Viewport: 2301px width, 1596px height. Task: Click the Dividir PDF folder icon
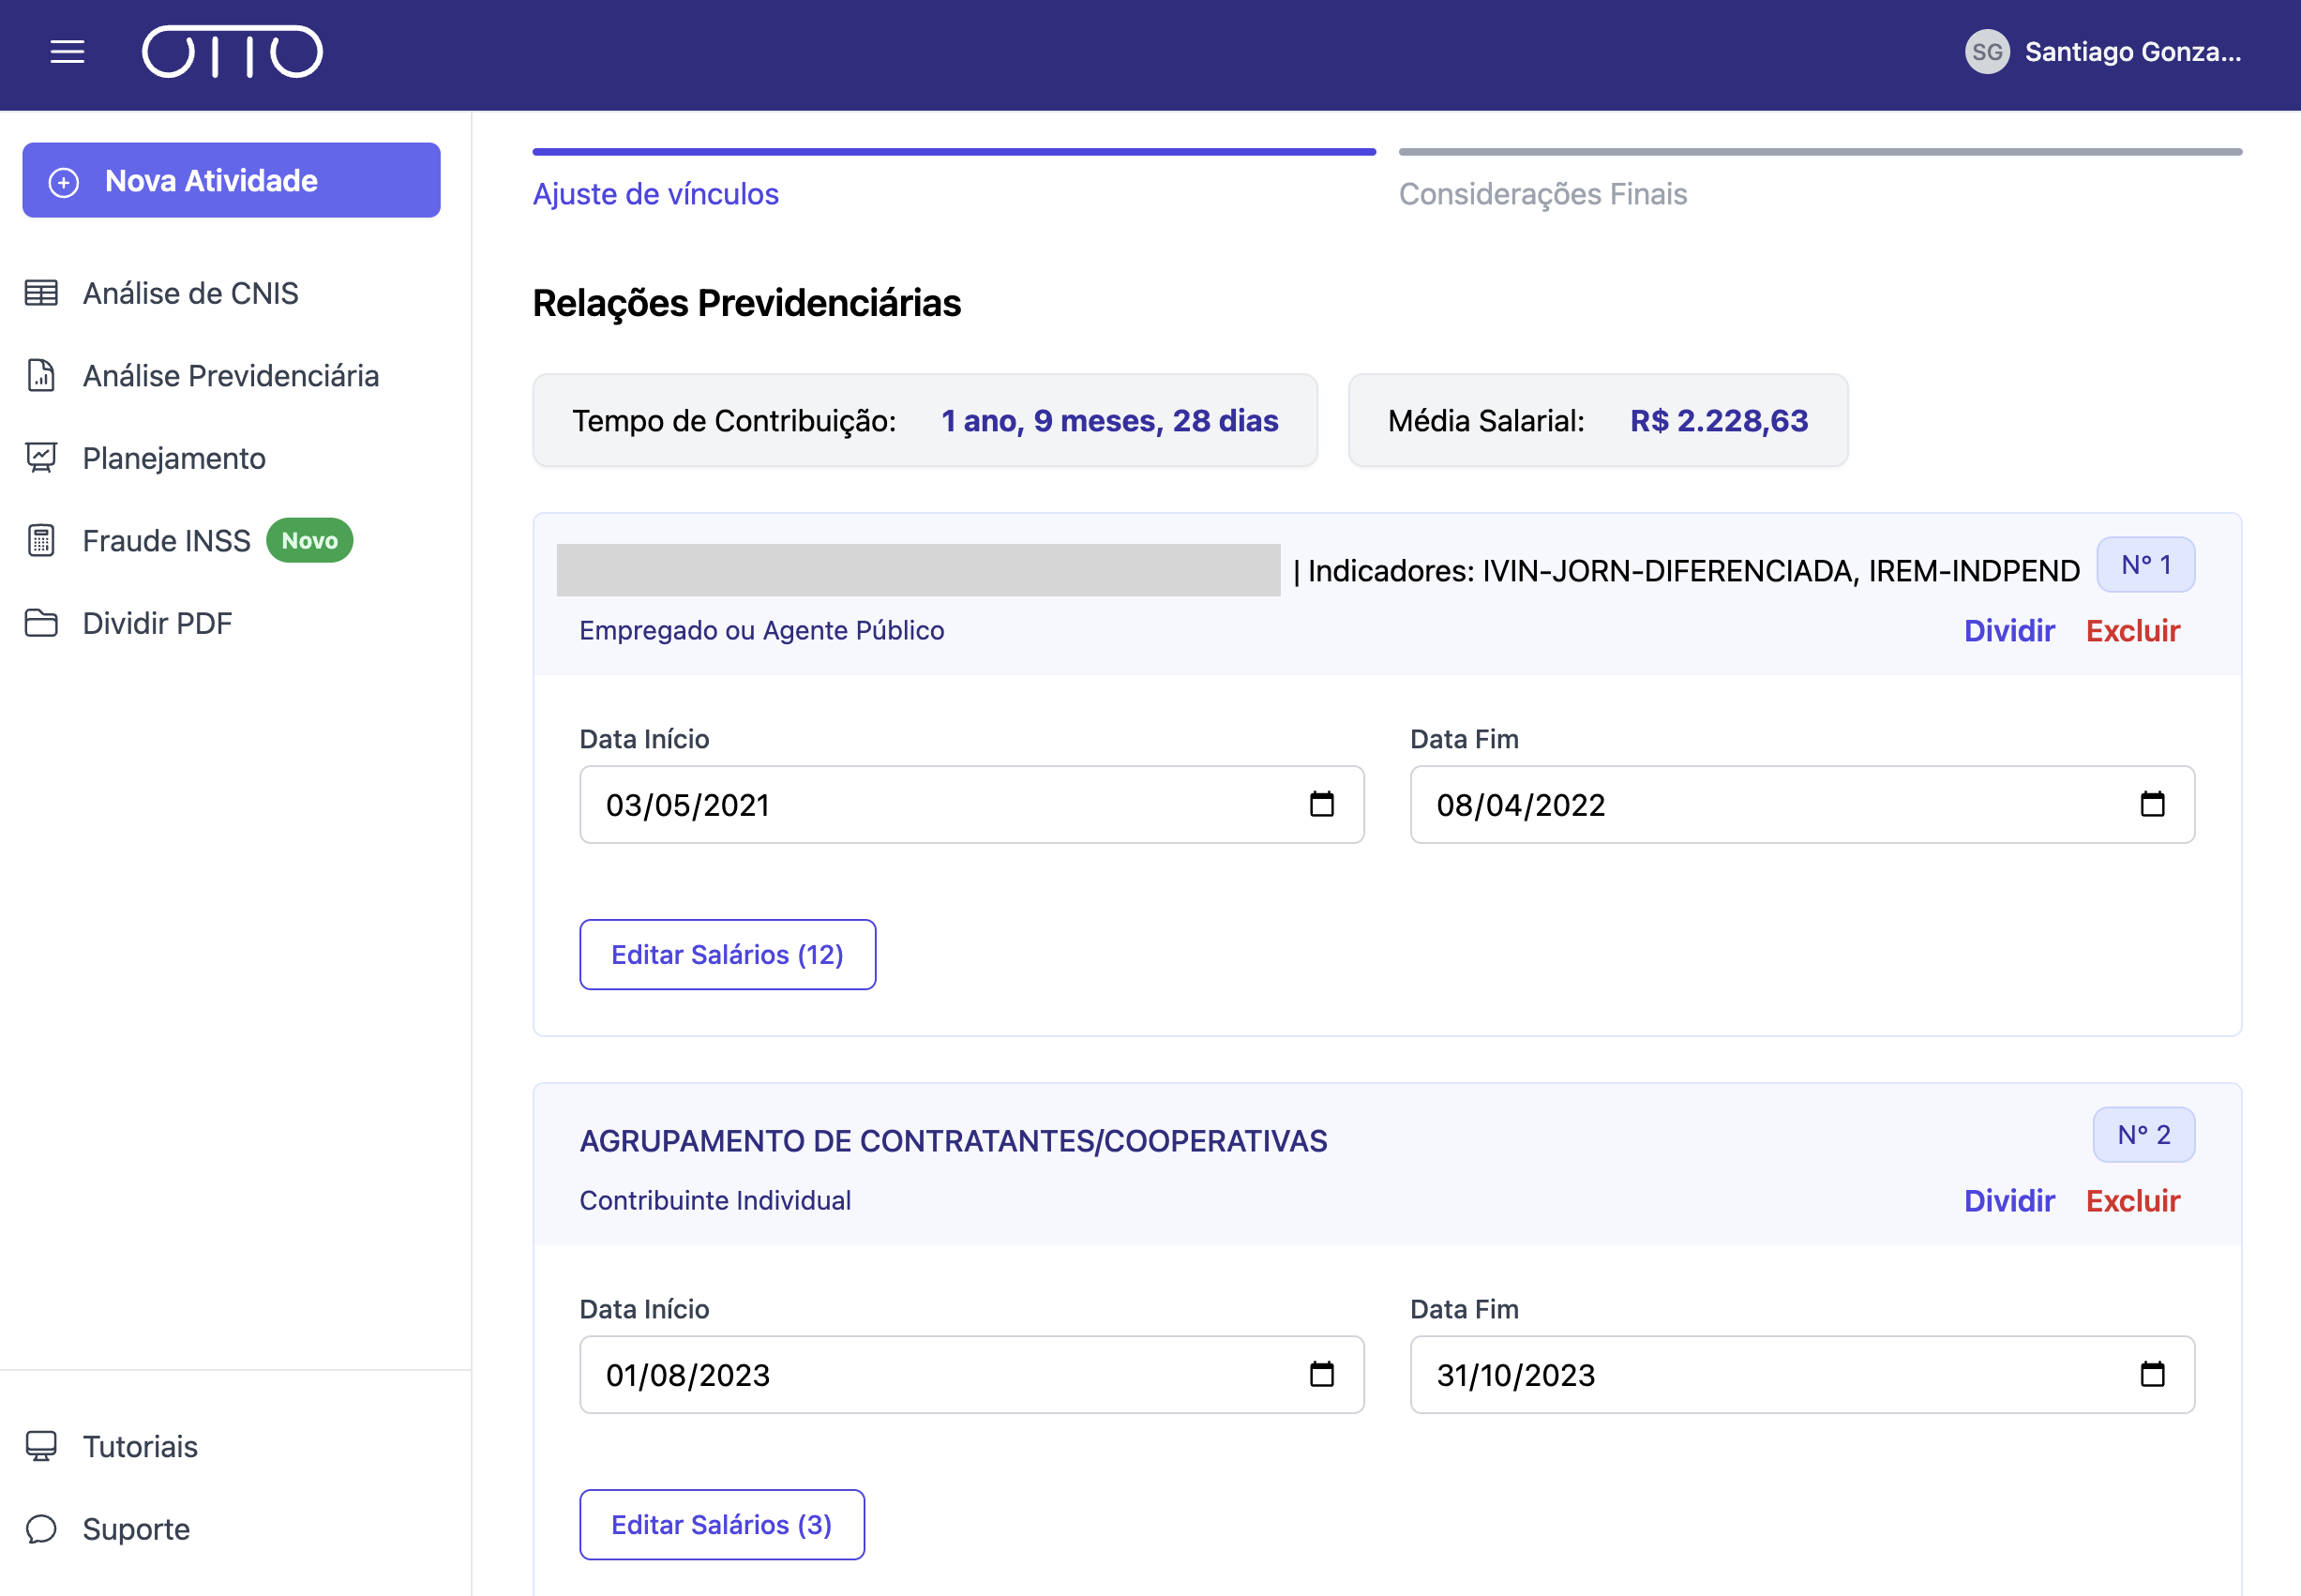[41, 623]
